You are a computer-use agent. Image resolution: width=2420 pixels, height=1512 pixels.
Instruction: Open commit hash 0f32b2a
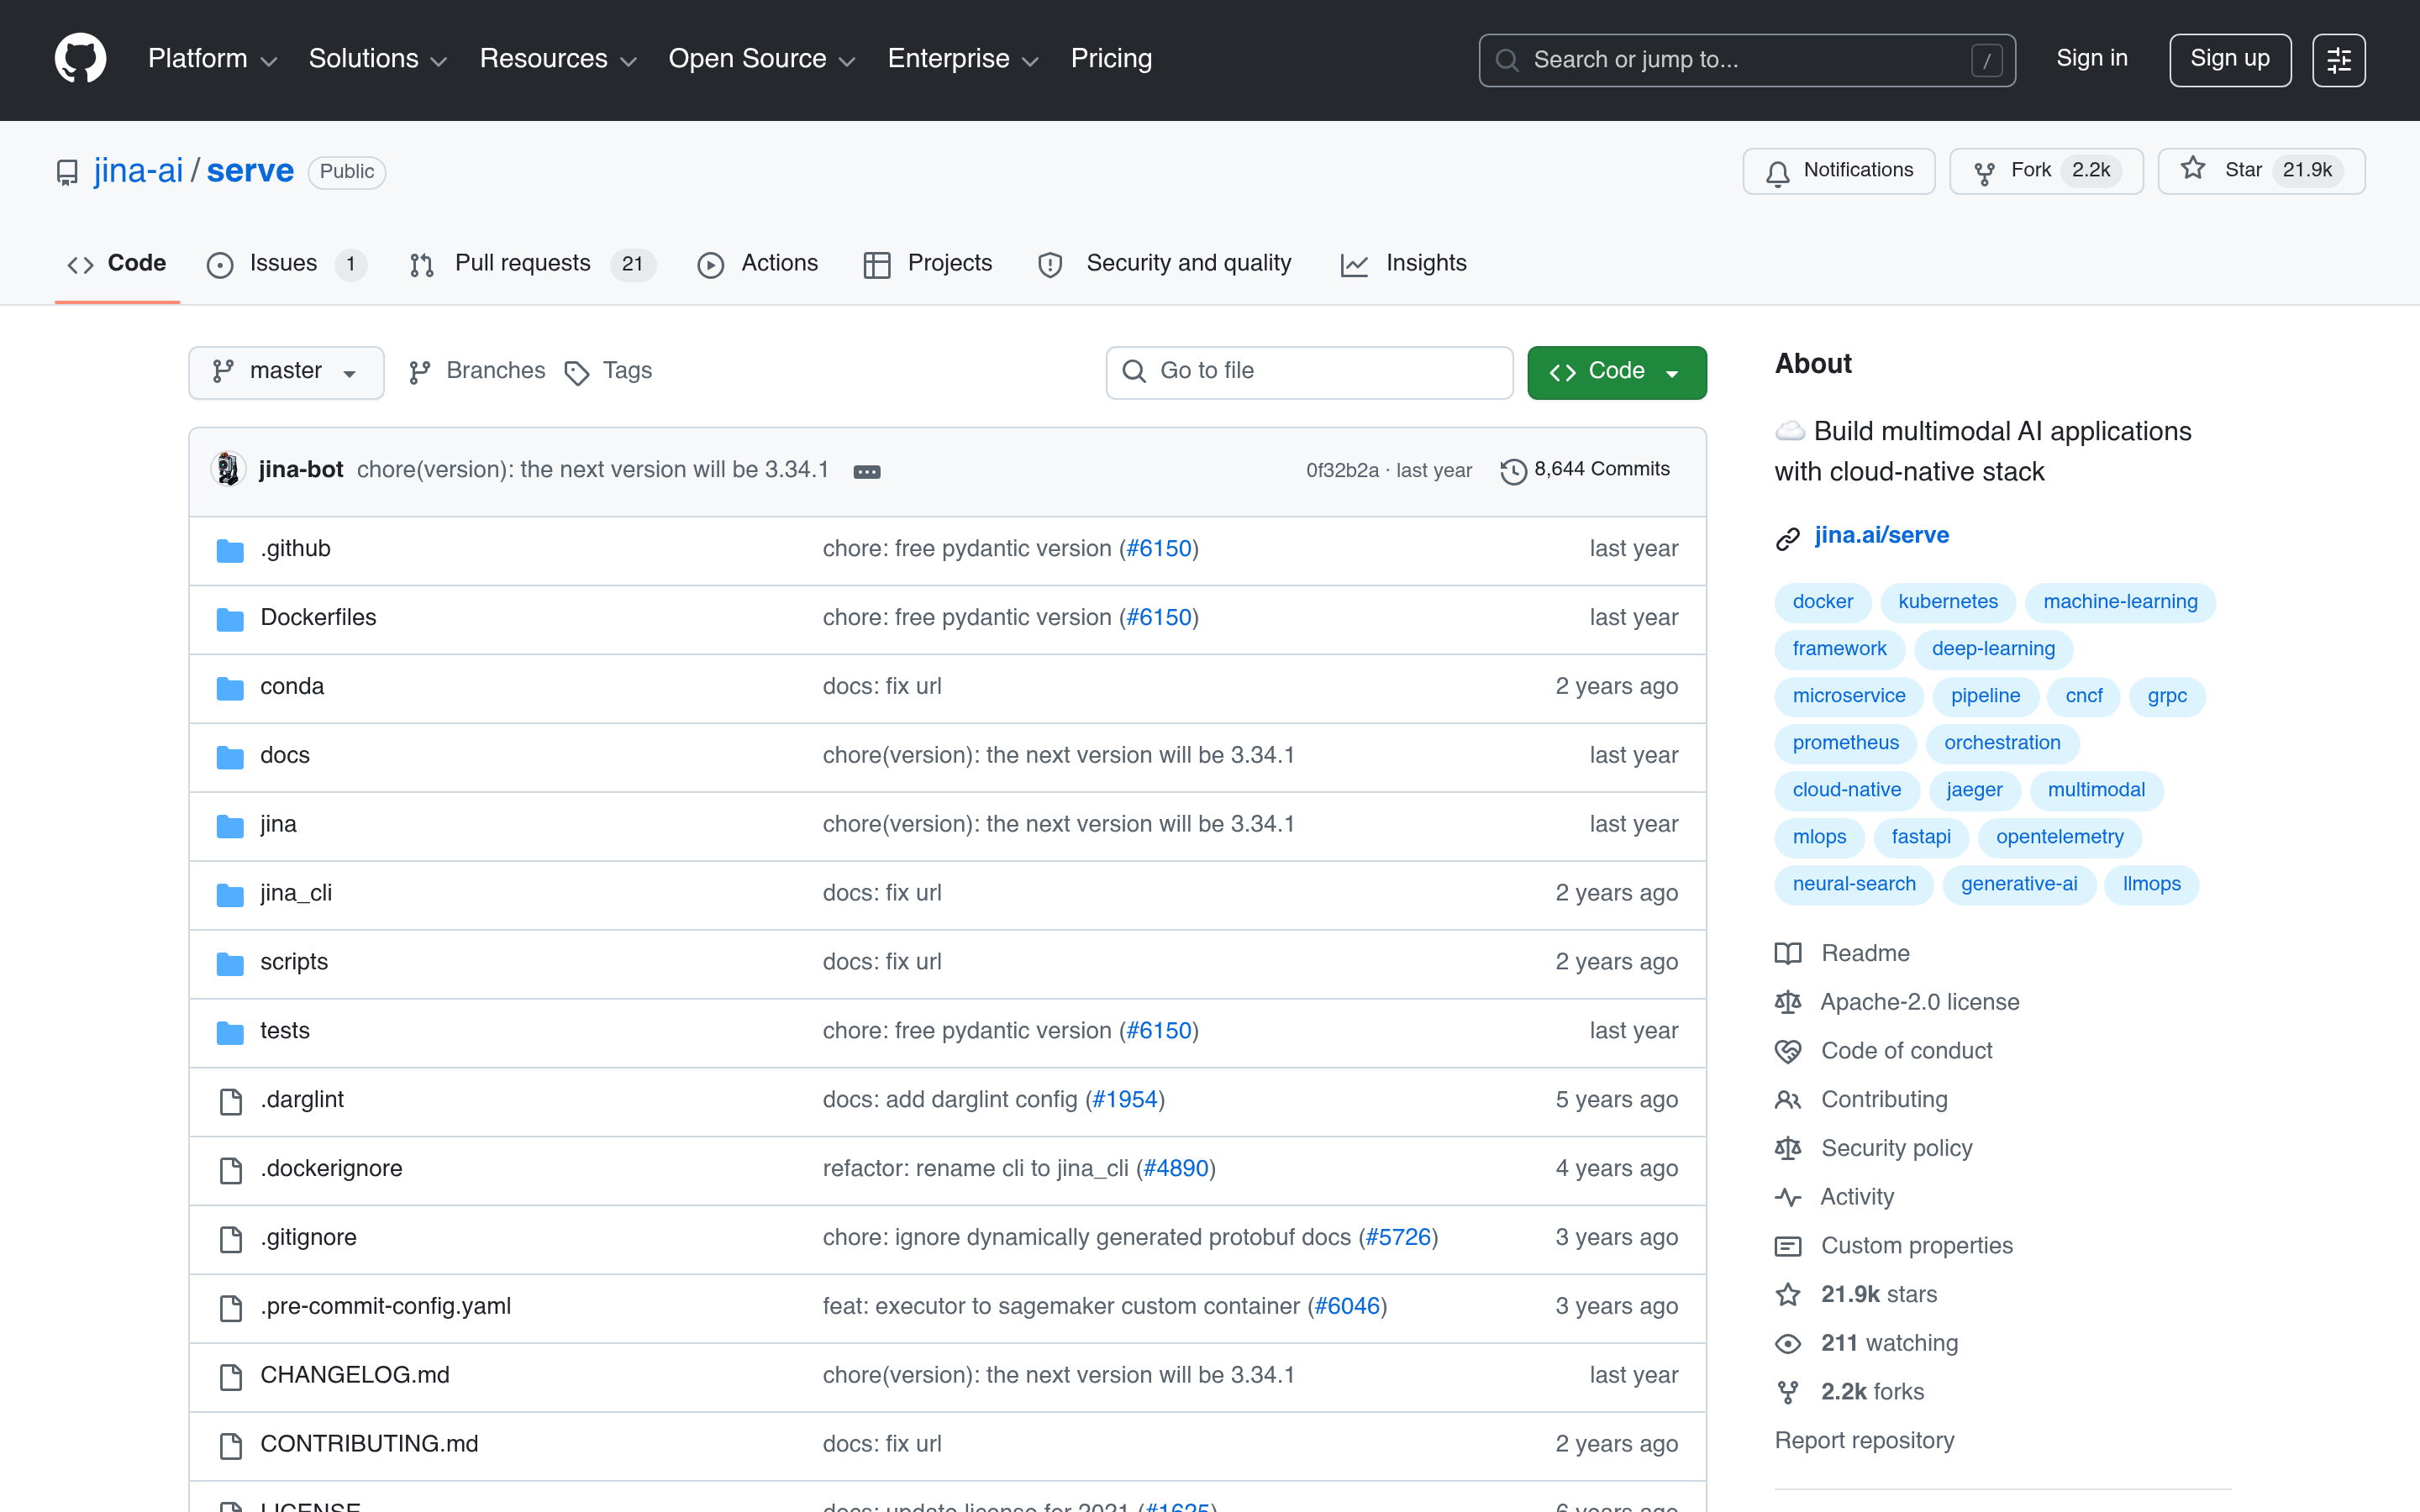1342,470
